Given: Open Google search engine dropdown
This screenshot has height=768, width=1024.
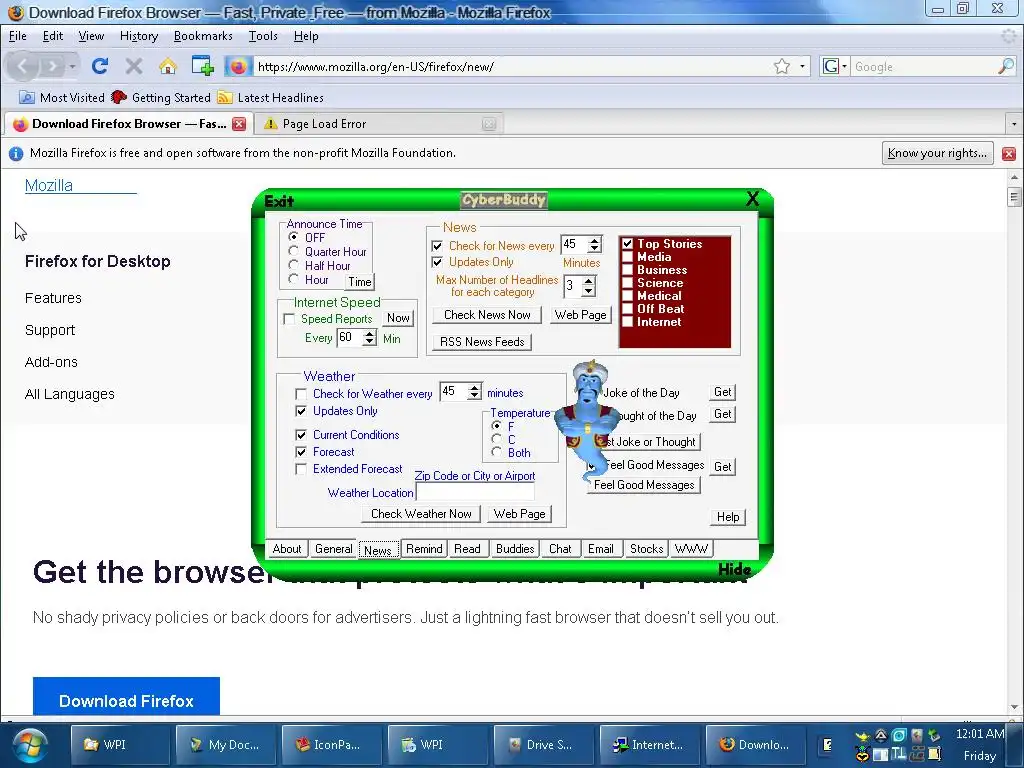Looking at the screenshot, I should tap(834, 66).
